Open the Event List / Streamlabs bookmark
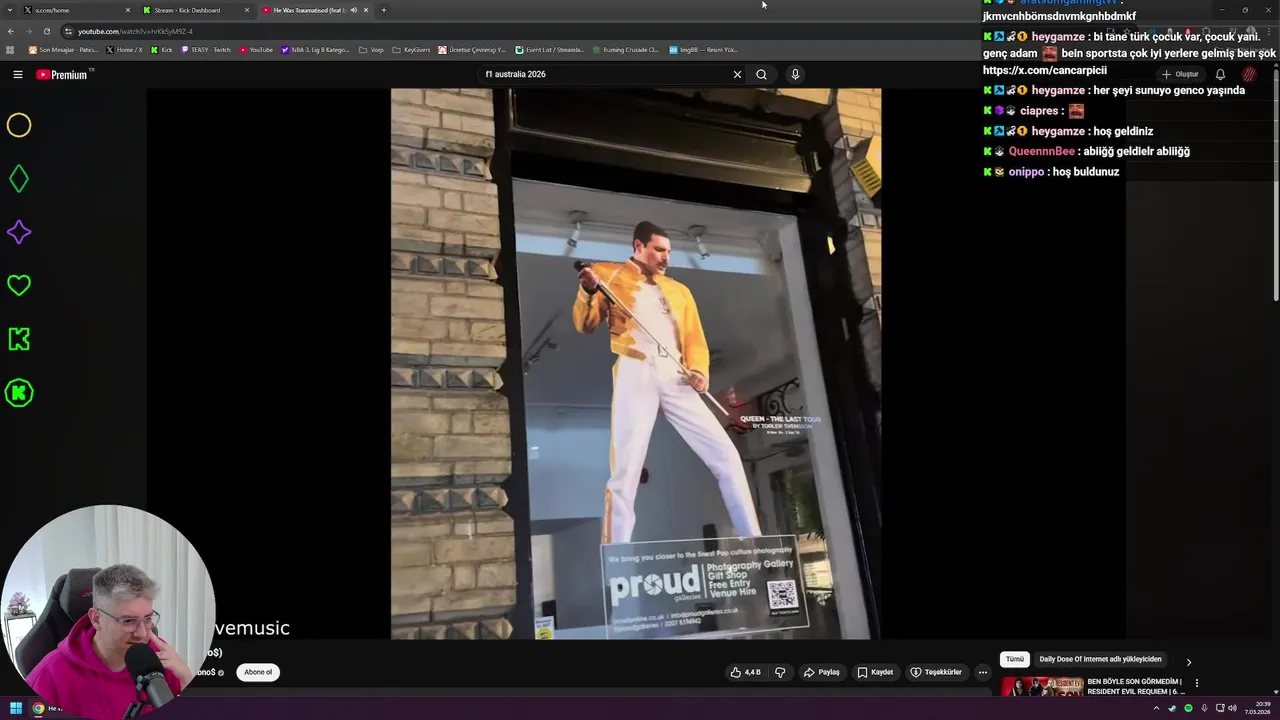Viewport: 1280px width, 720px height. 549,49
